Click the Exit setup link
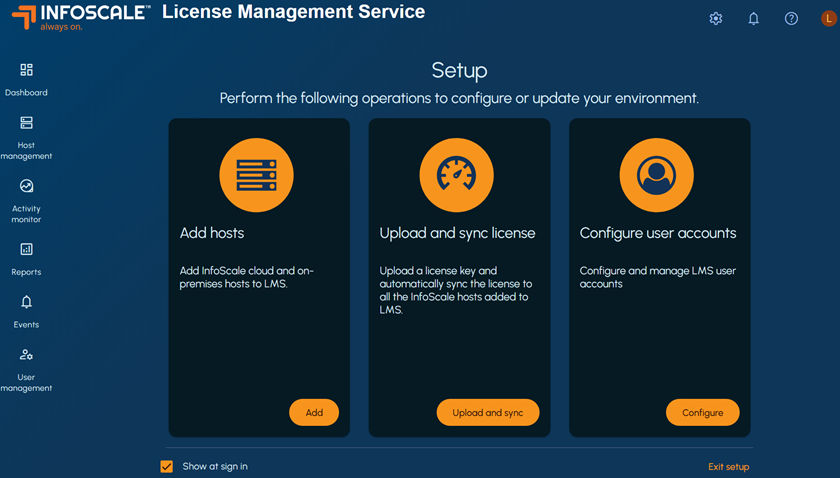This screenshot has height=478, width=840. click(729, 467)
